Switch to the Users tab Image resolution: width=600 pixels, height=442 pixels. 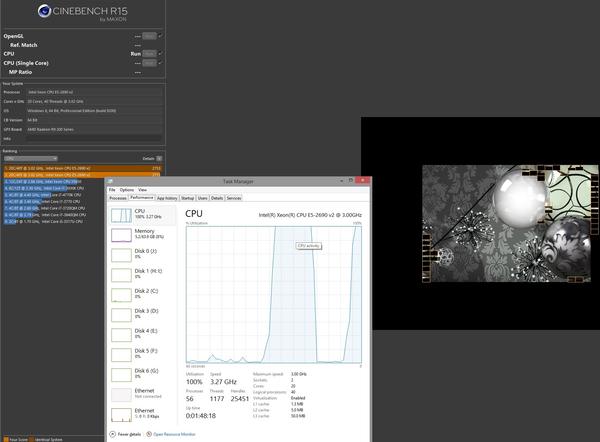point(203,198)
